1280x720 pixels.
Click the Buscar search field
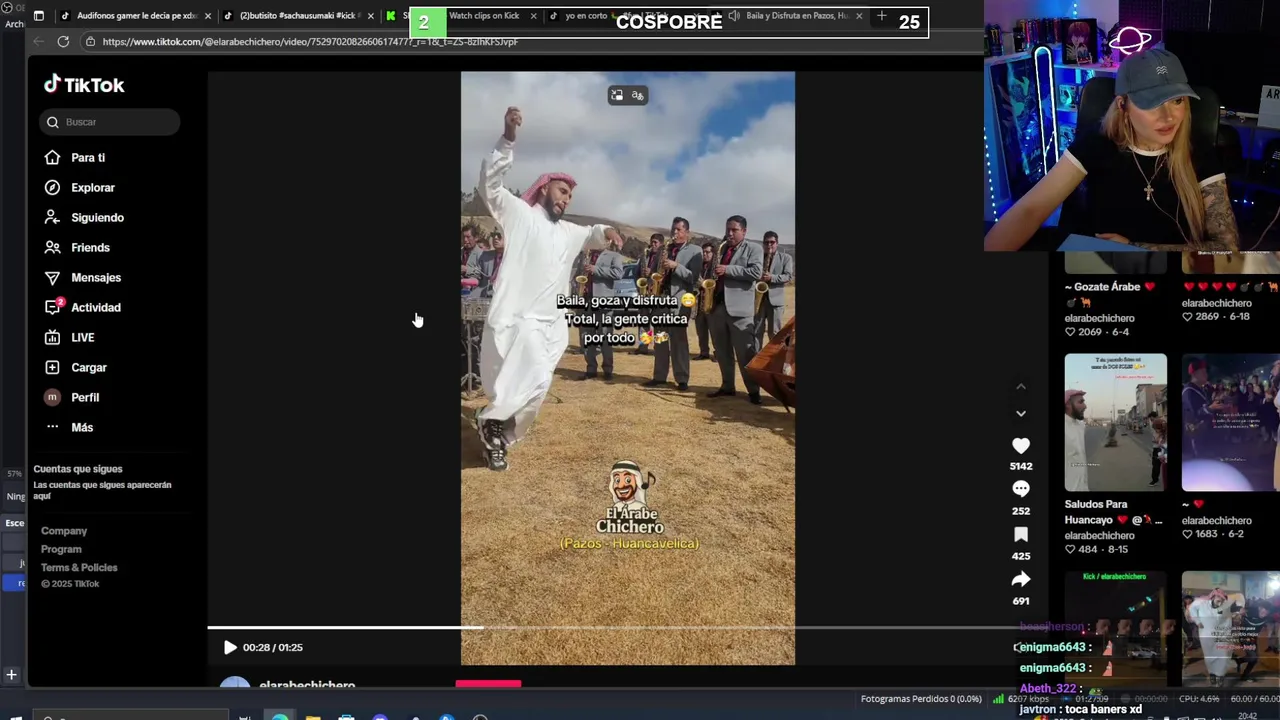pyautogui.click(x=110, y=122)
